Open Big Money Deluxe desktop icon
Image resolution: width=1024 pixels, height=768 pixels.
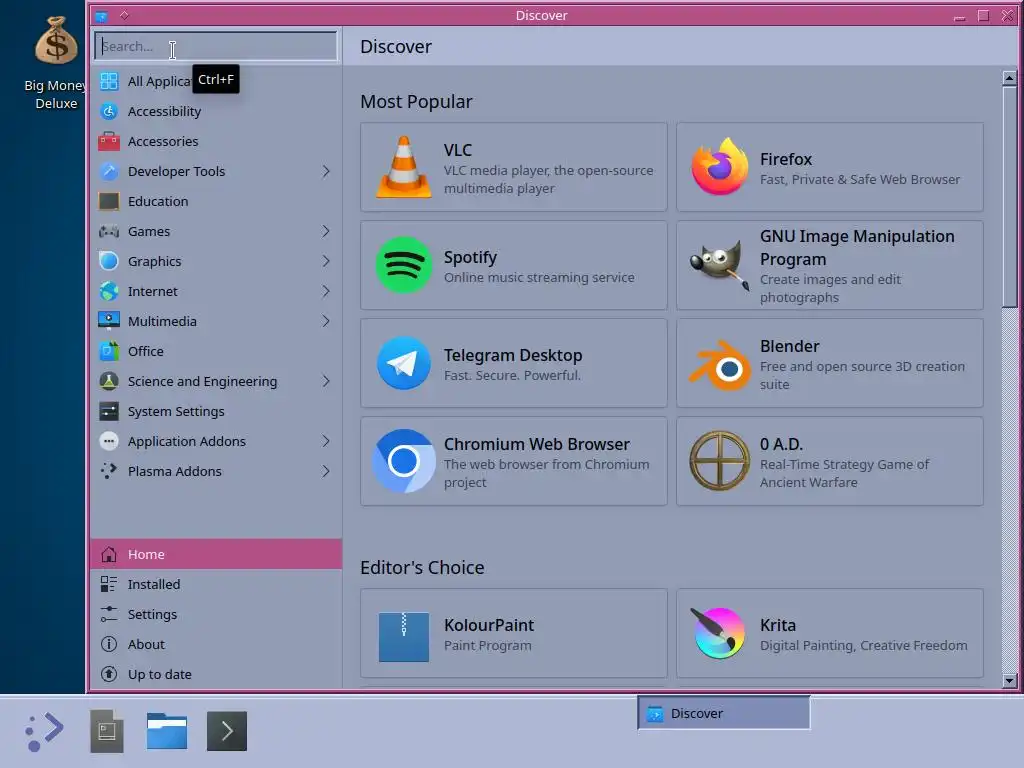click(x=56, y=63)
